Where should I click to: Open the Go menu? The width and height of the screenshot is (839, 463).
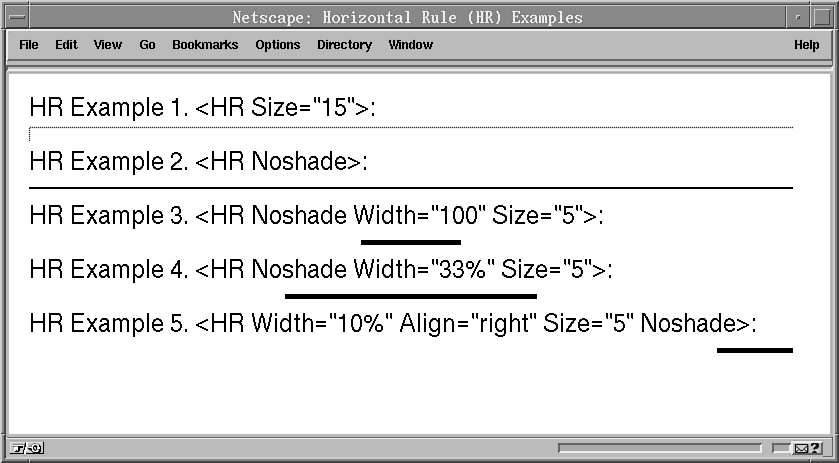tap(147, 45)
